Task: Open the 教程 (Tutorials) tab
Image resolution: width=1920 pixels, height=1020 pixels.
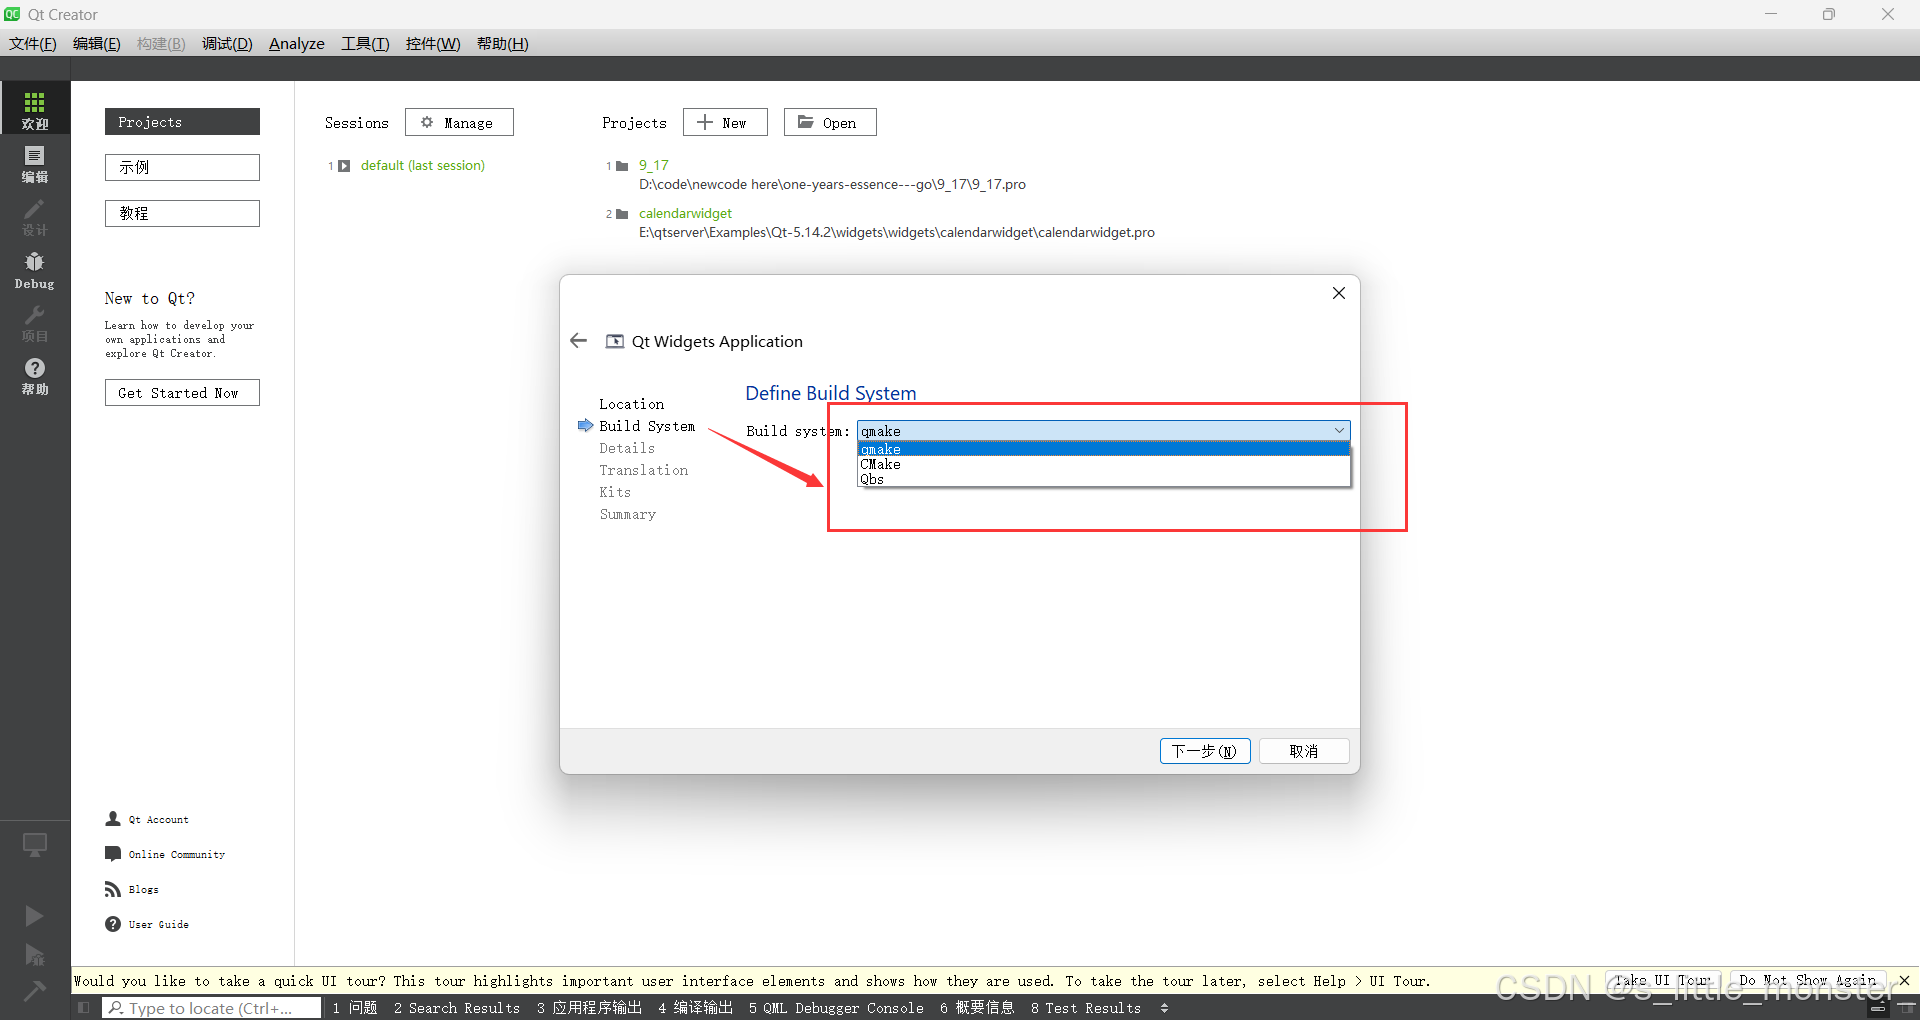Action: click(x=182, y=213)
